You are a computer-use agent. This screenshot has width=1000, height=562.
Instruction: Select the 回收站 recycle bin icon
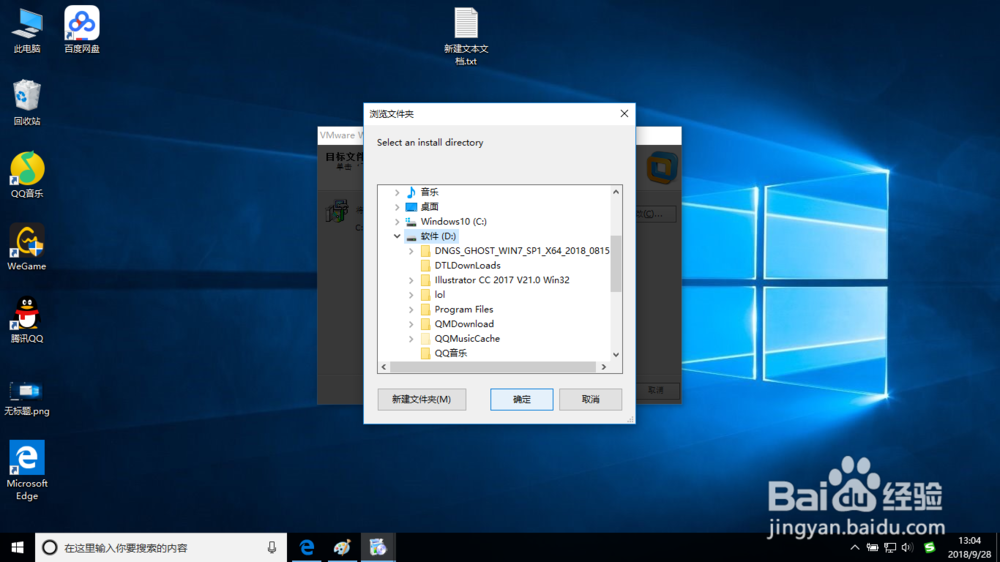click(x=27, y=102)
